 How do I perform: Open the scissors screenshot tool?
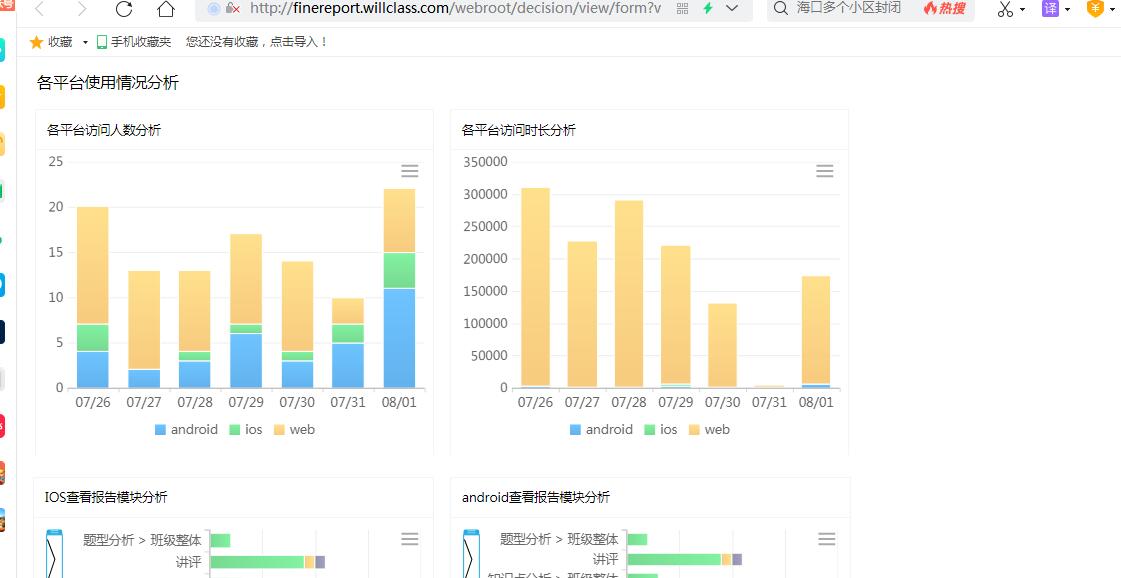click(x=1005, y=9)
